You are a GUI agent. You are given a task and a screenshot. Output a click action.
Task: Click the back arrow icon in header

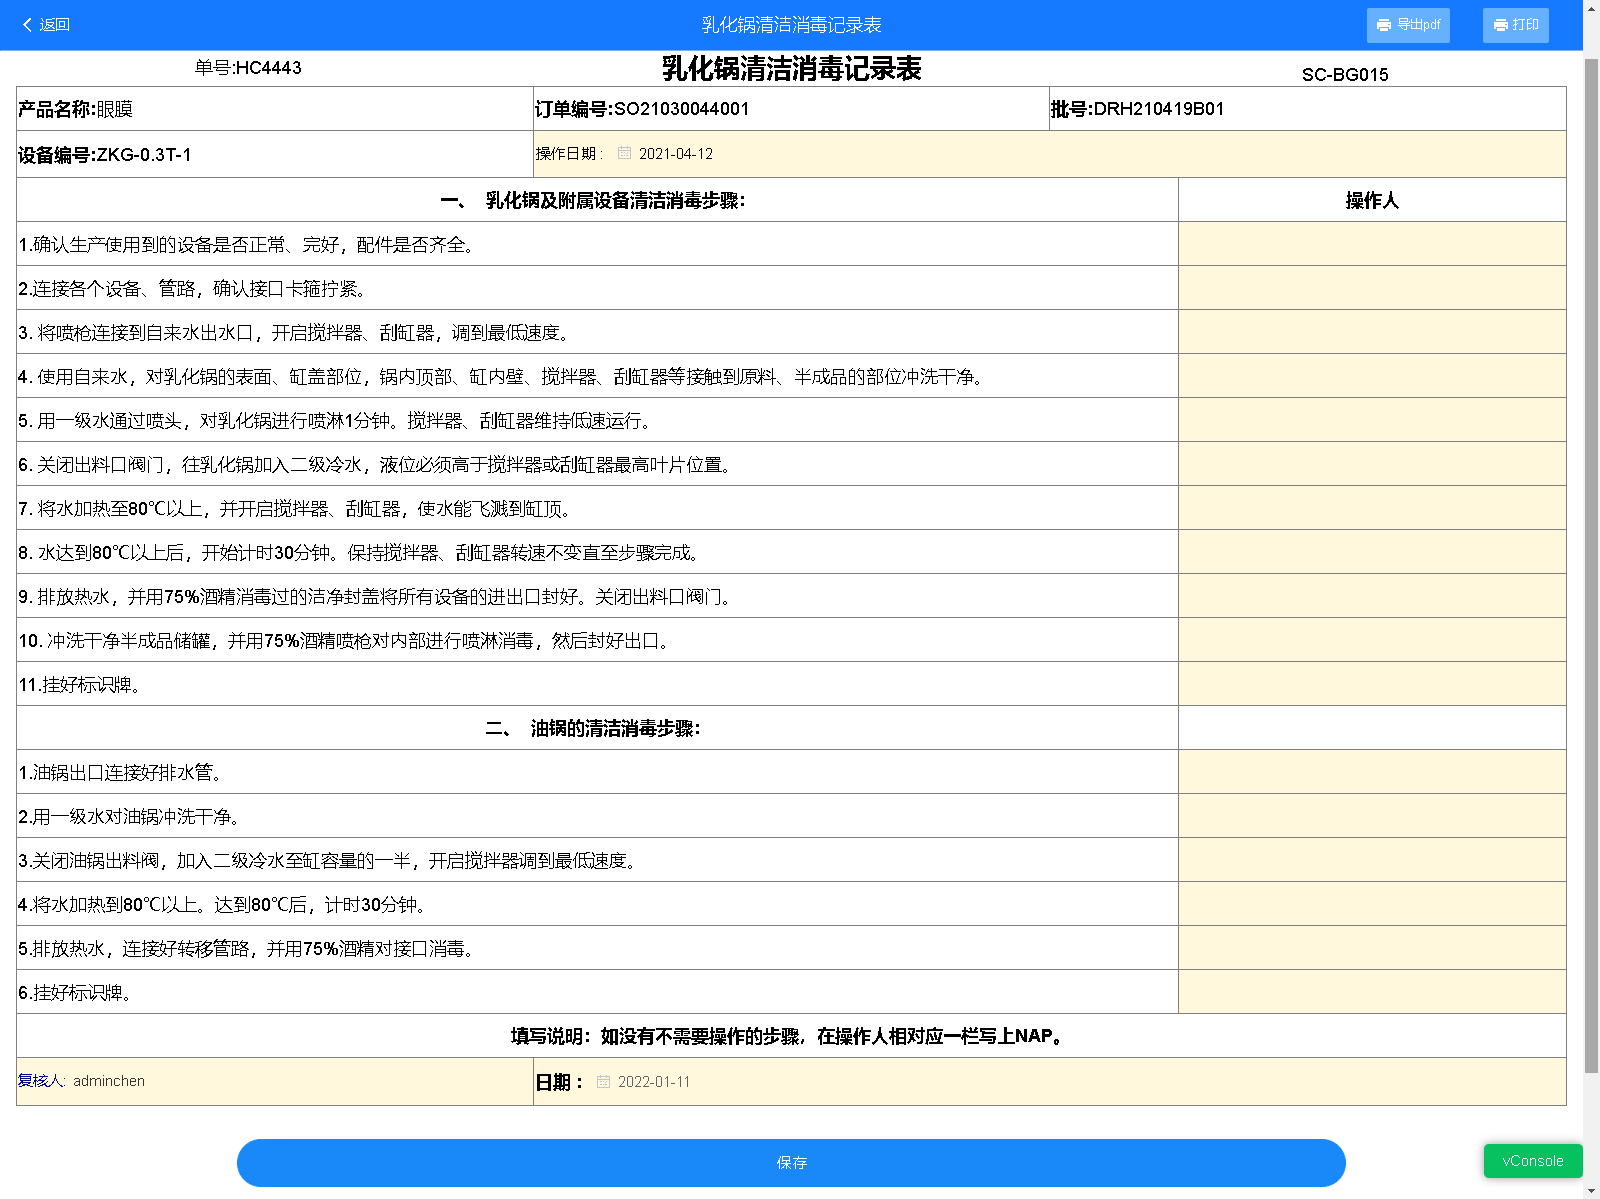coord(27,25)
